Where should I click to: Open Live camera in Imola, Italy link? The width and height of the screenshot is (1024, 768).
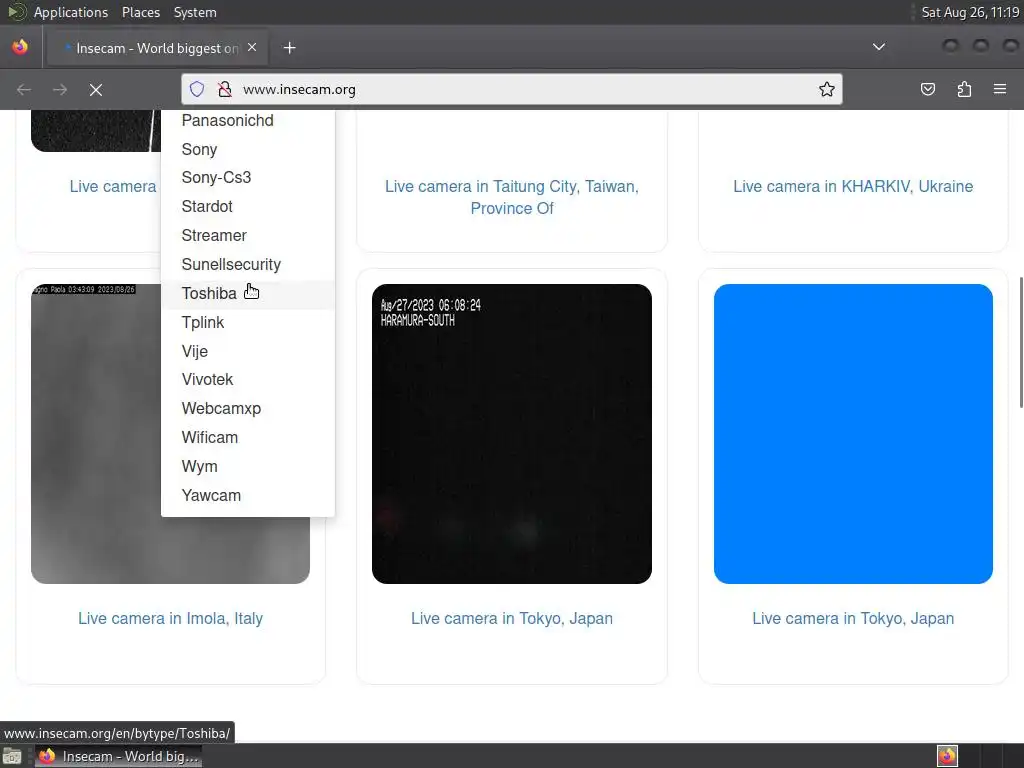tap(170, 618)
